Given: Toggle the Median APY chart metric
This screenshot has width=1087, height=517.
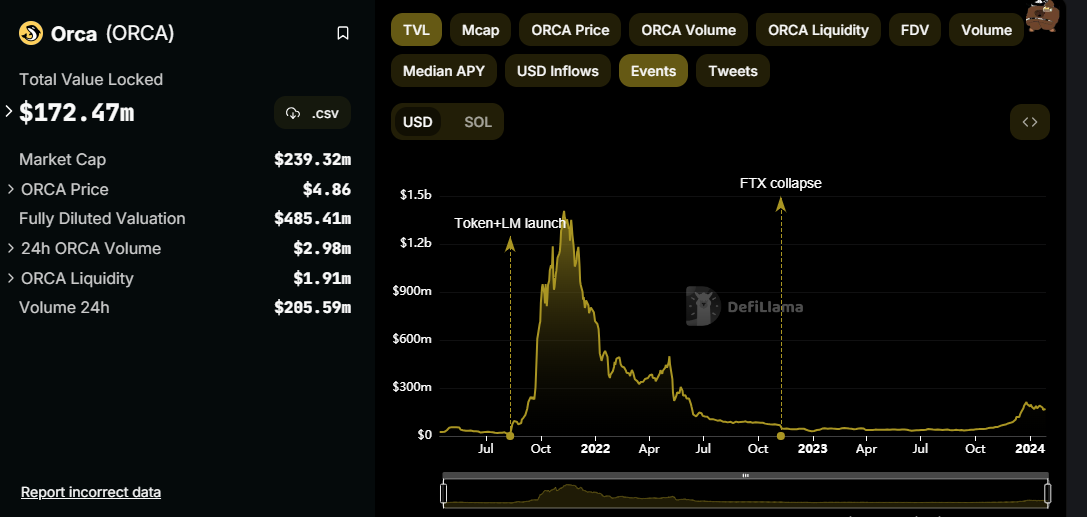Looking at the screenshot, I should point(444,71).
